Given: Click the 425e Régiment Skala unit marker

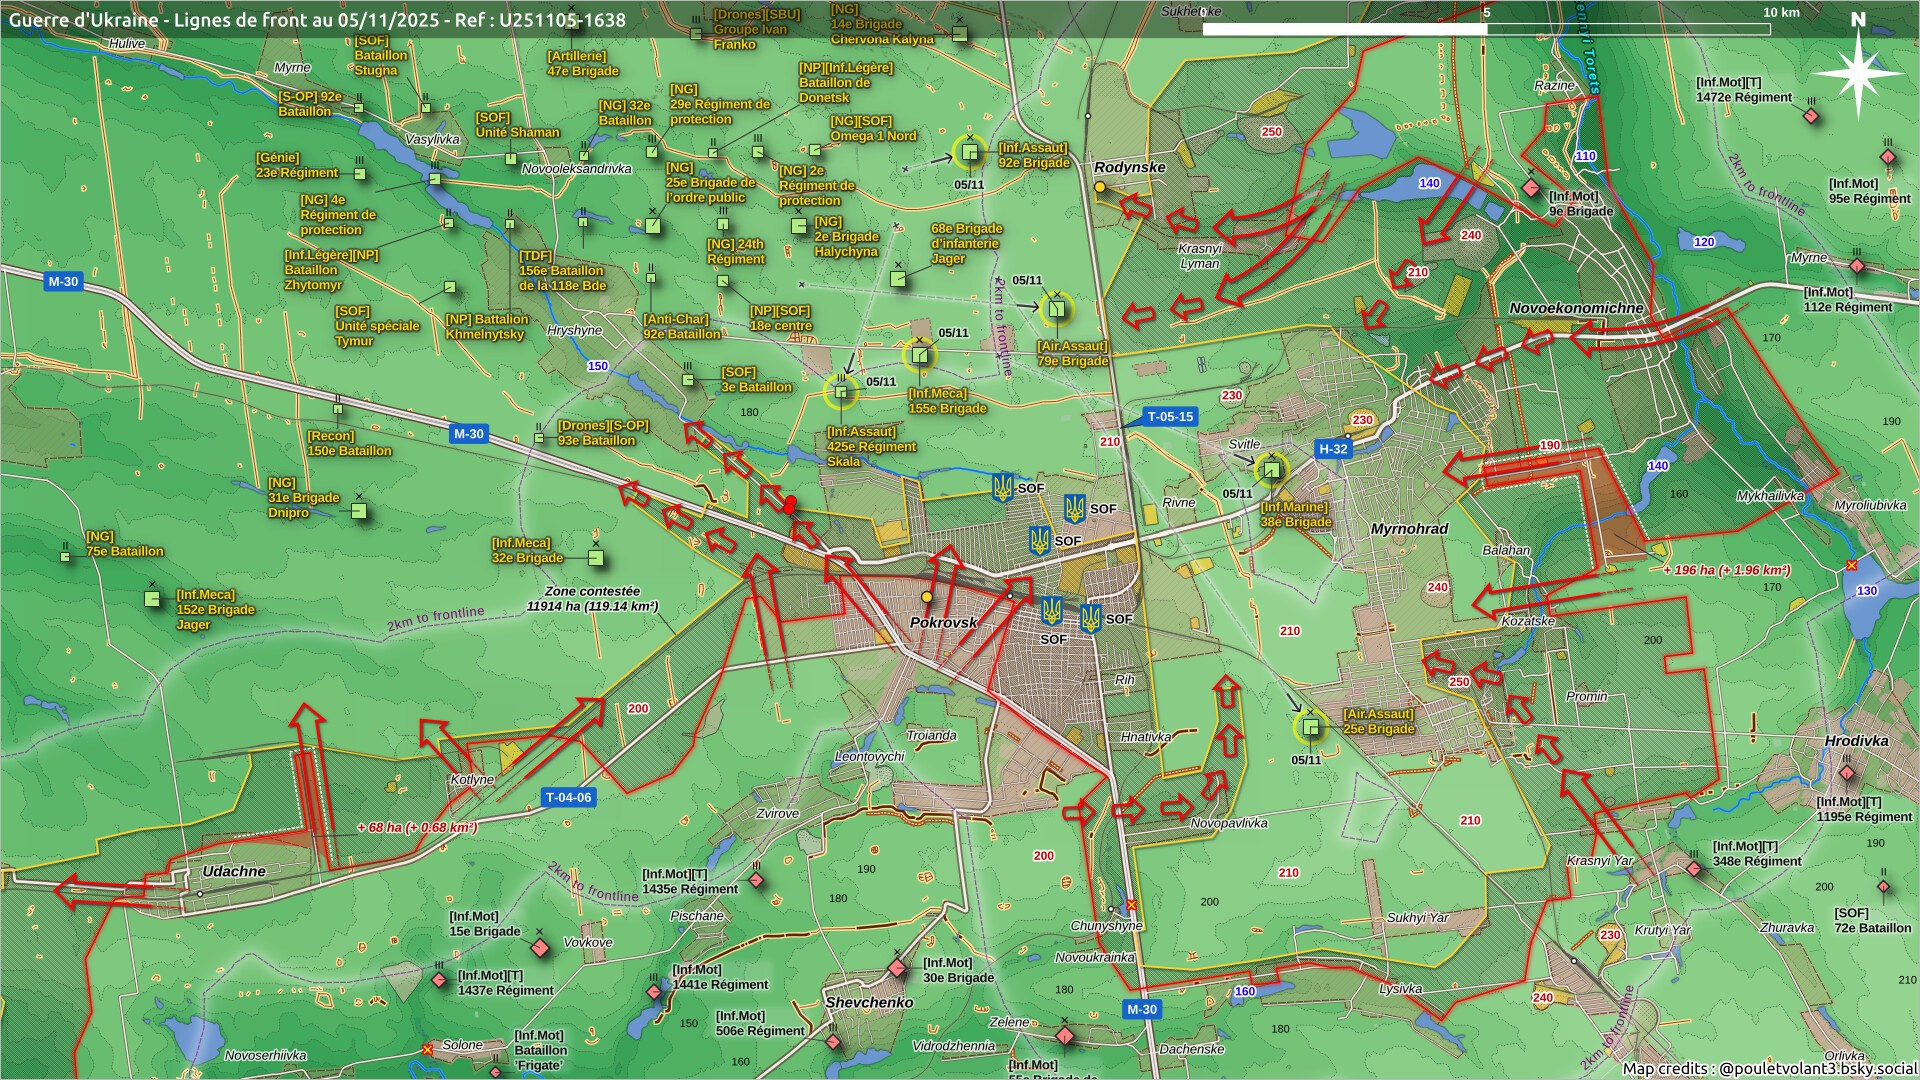Looking at the screenshot, I should click(841, 392).
